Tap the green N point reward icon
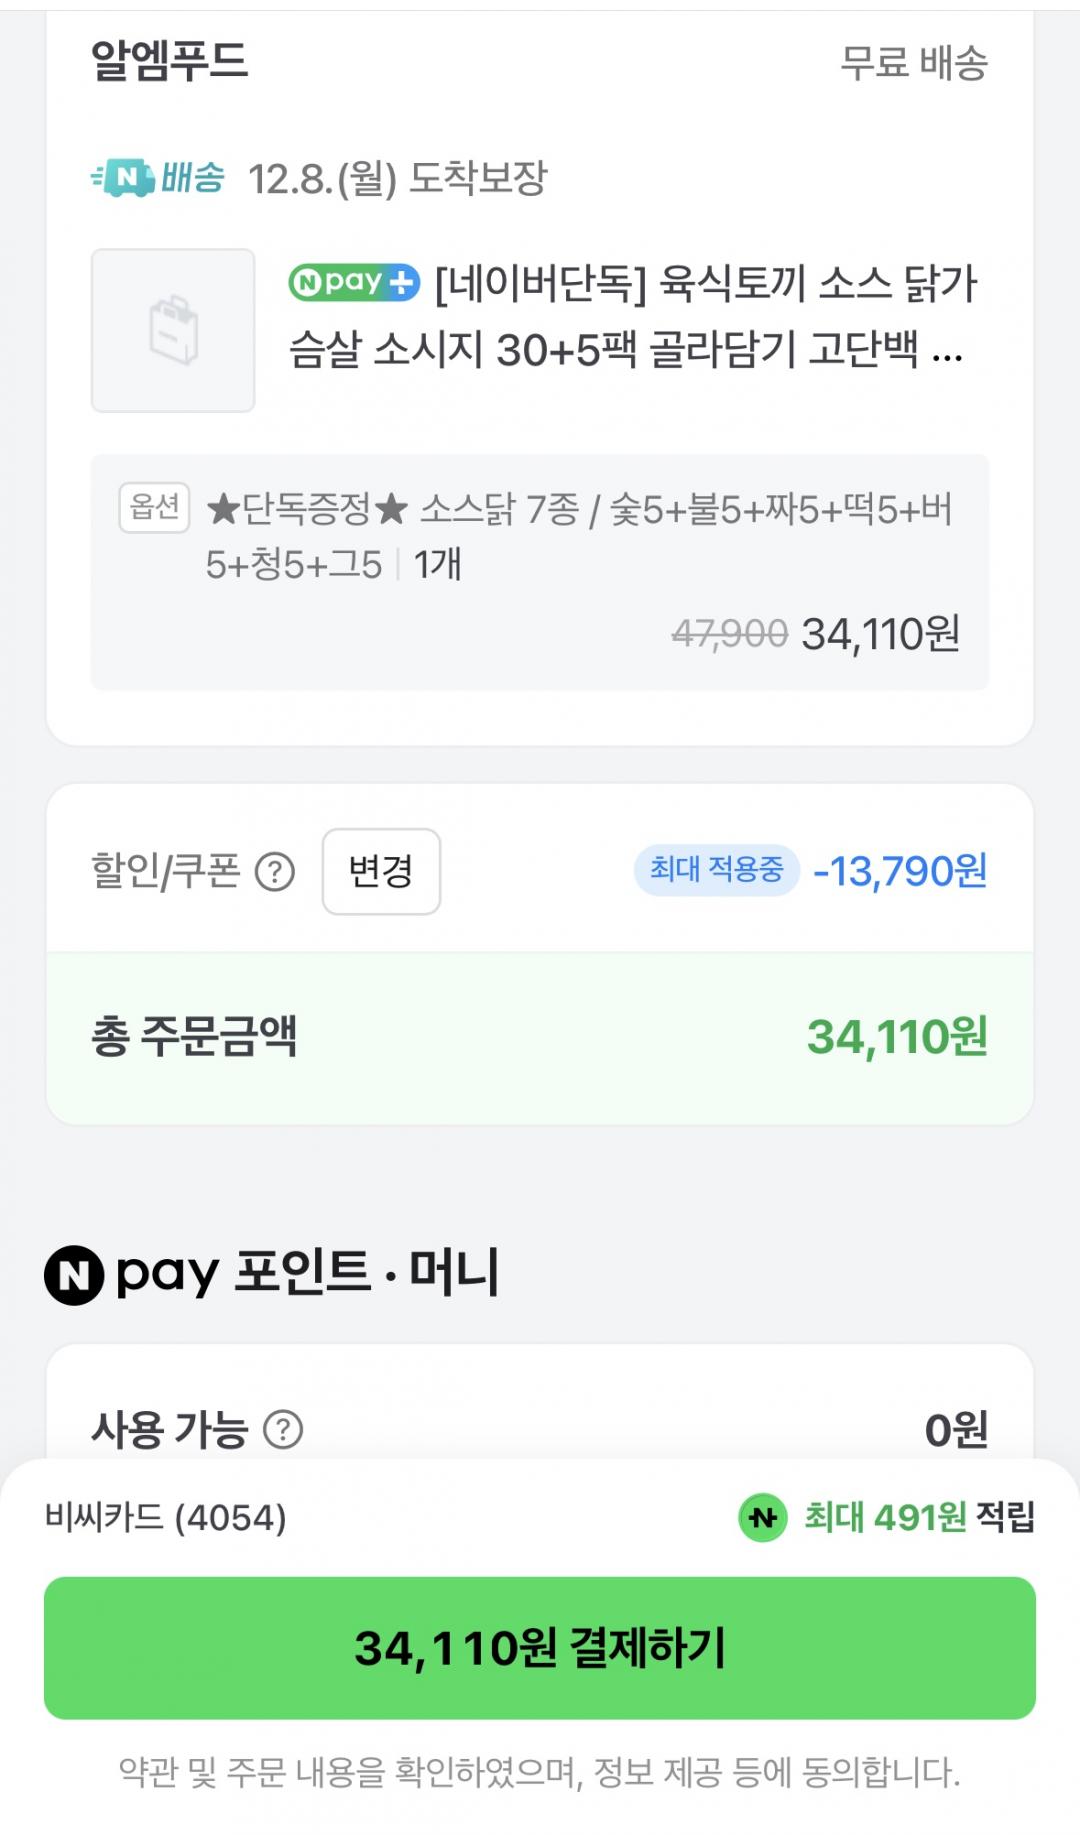 coord(763,1518)
